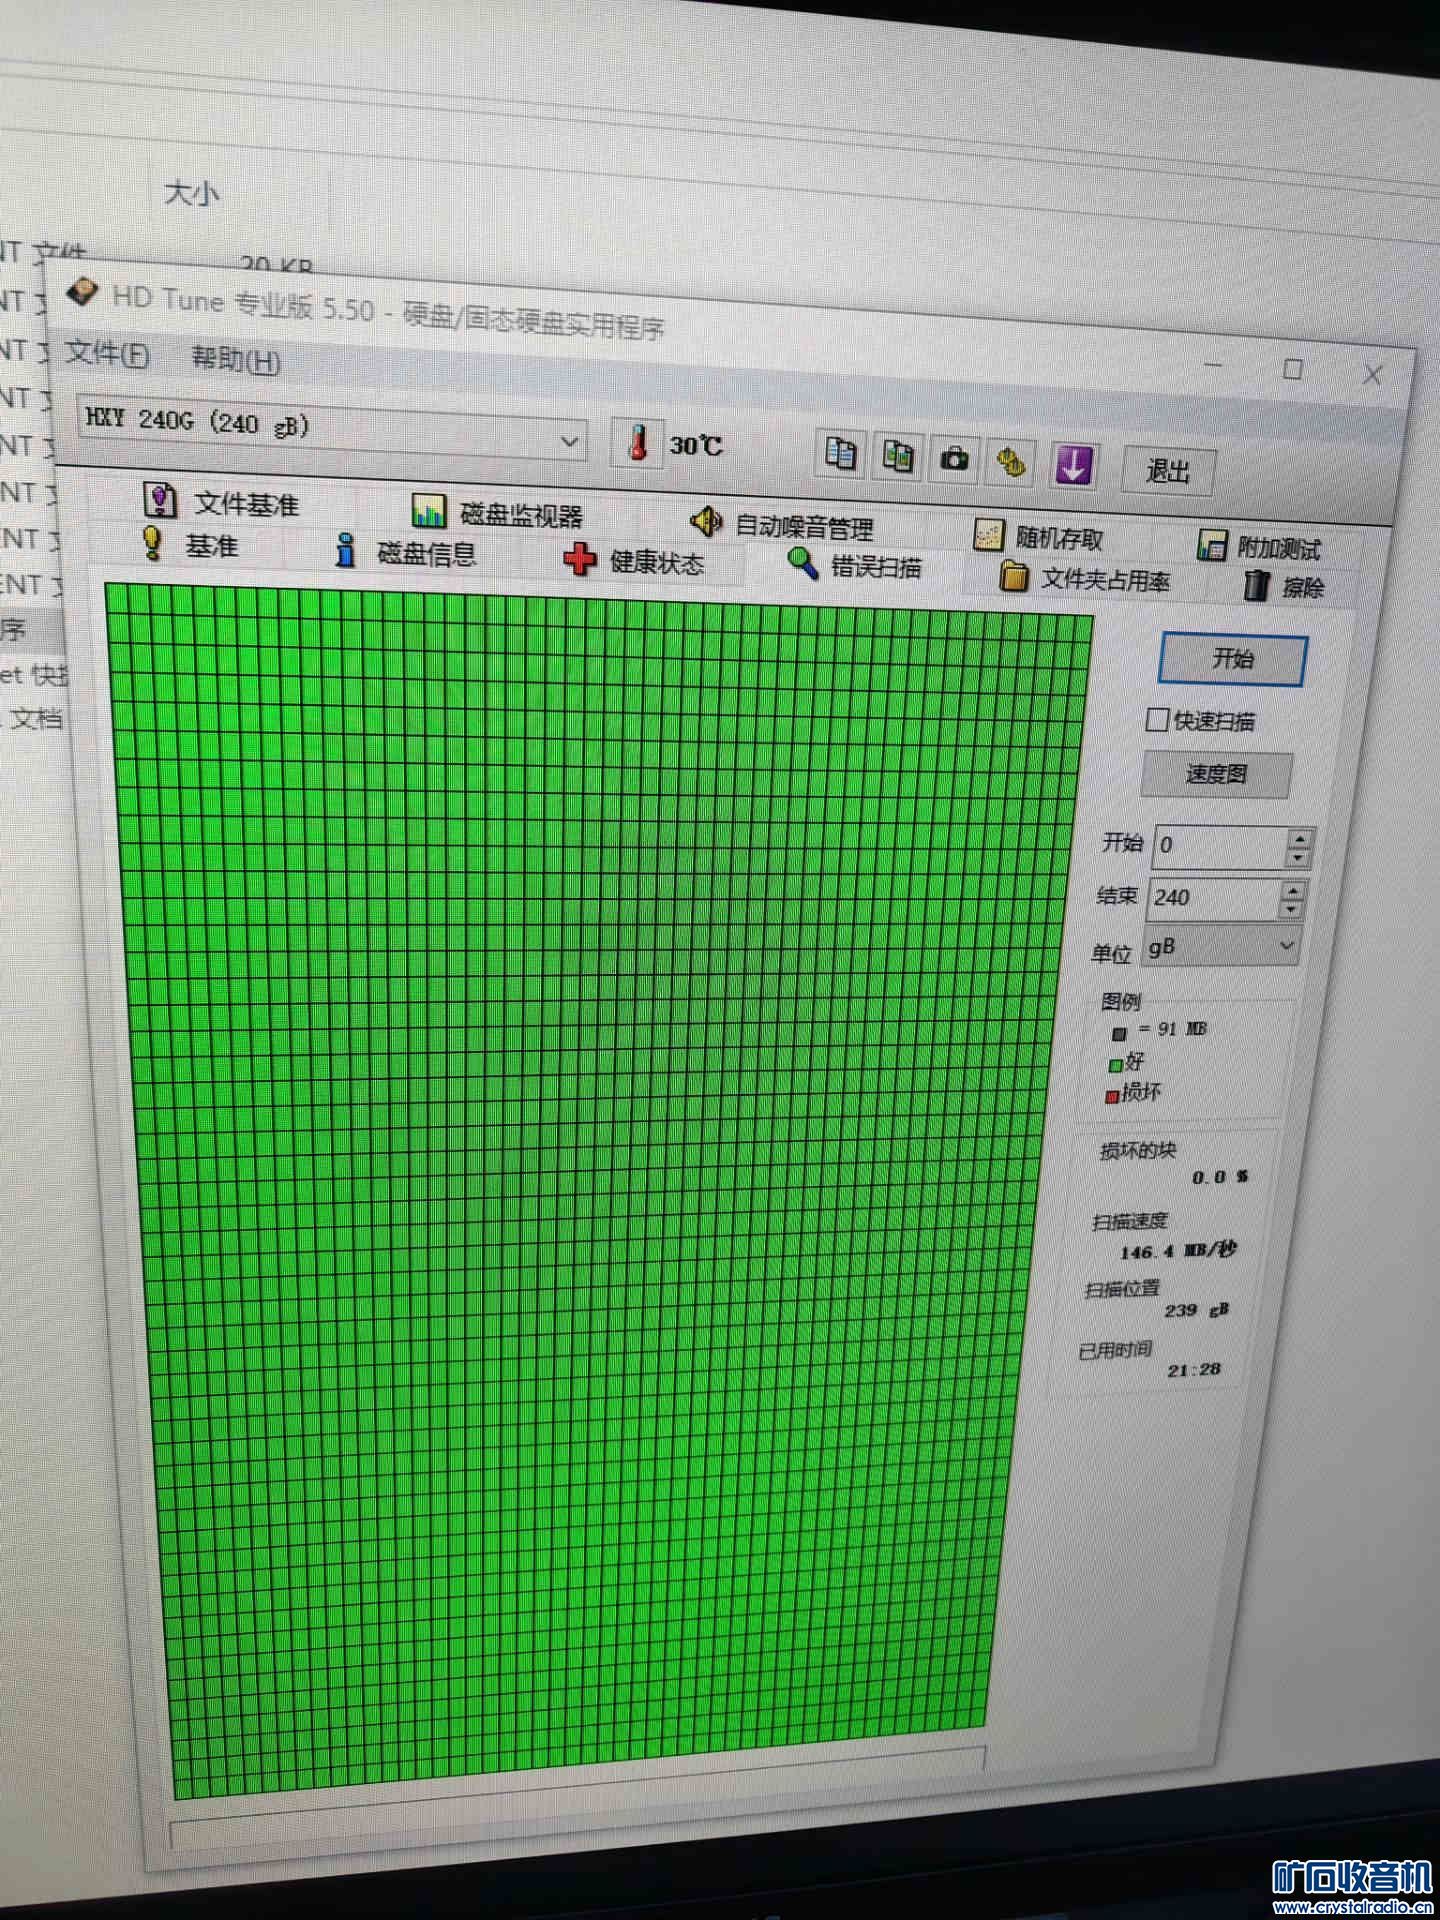Close the HD Tune window

(1372, 375)
